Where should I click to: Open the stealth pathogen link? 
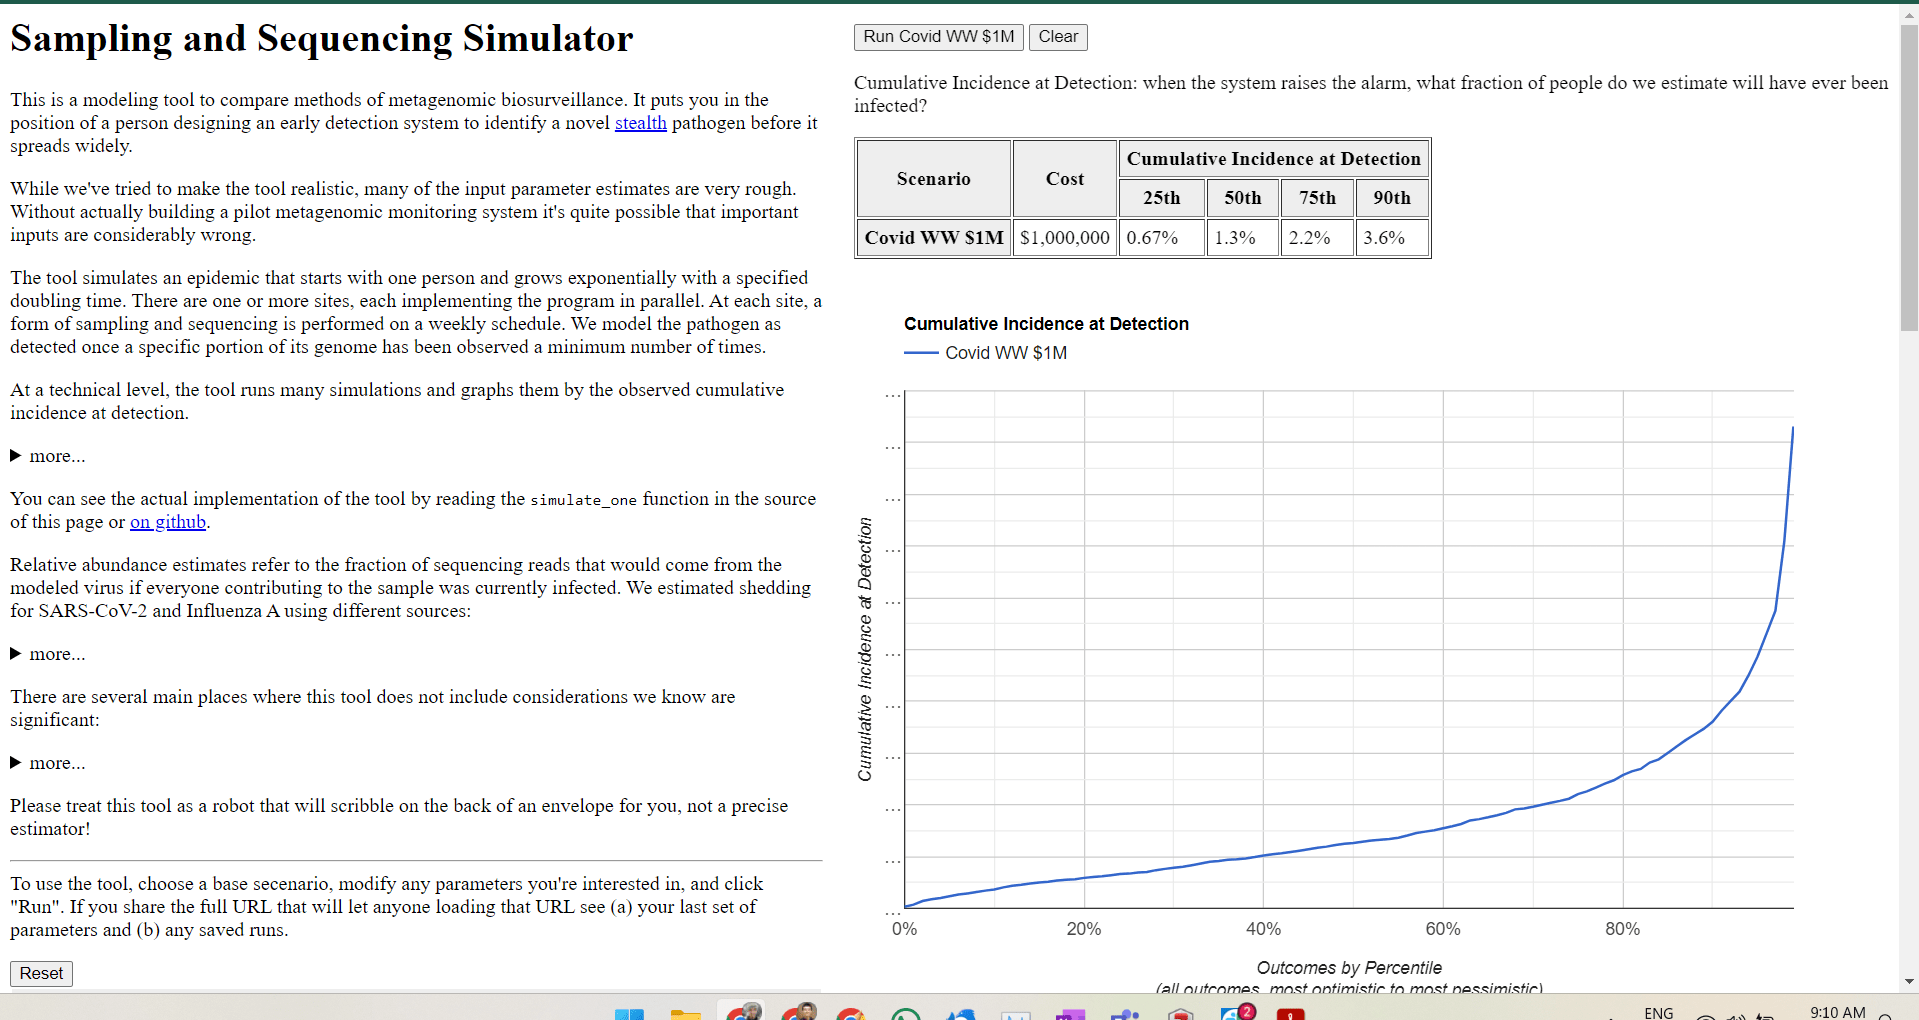640,123
